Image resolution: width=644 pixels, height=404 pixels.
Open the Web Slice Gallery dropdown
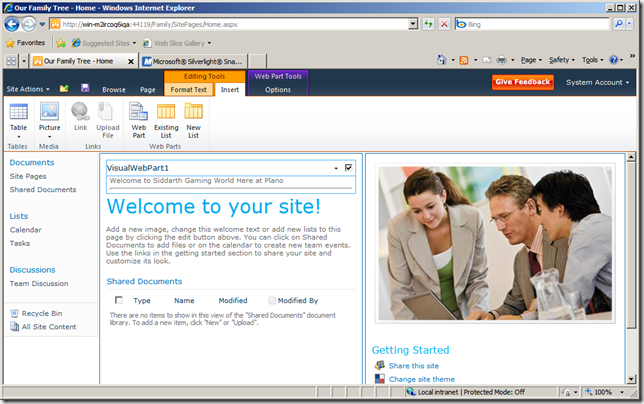point(209,43)
